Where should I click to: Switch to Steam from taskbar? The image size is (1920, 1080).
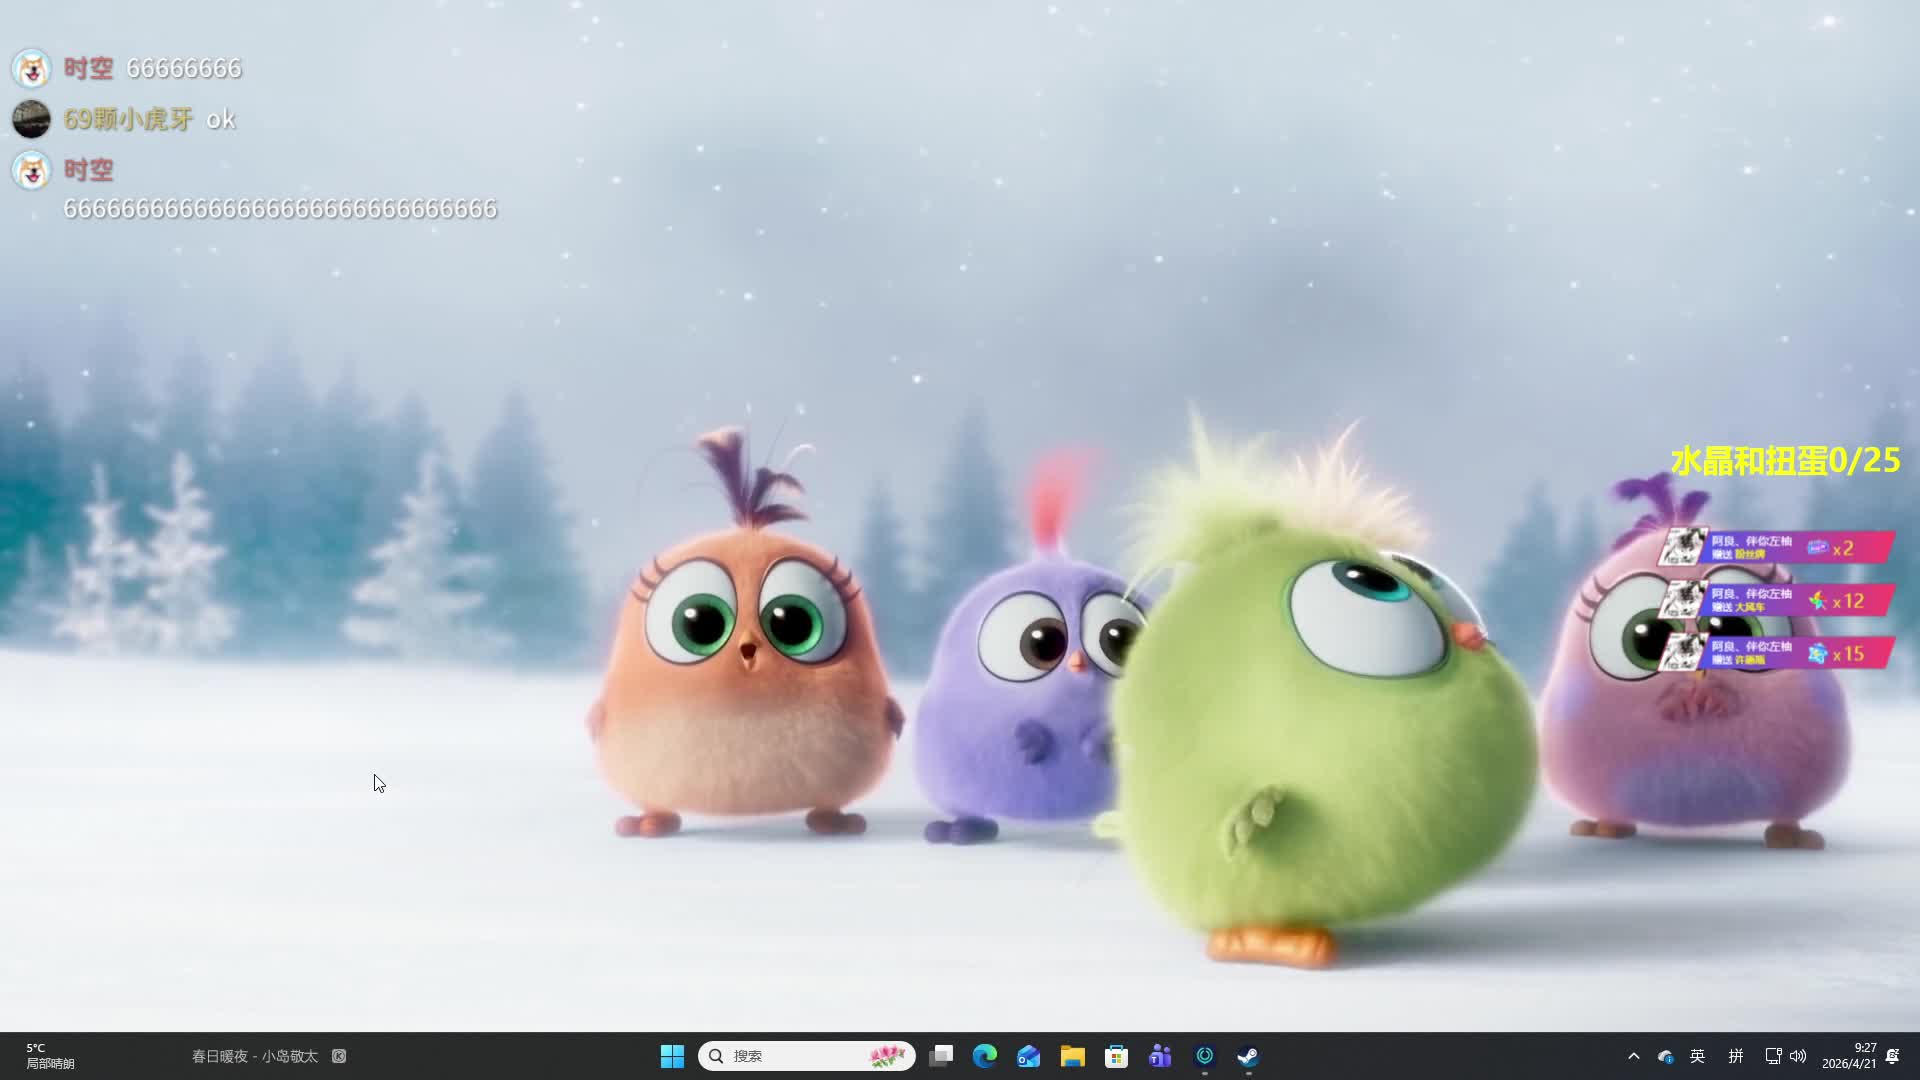tap(1248, 1056)
